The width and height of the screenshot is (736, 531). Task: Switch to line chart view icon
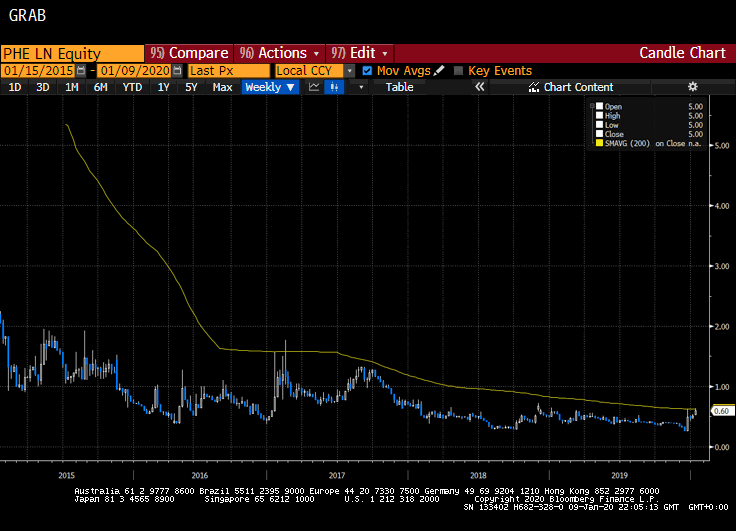(314, 87)
